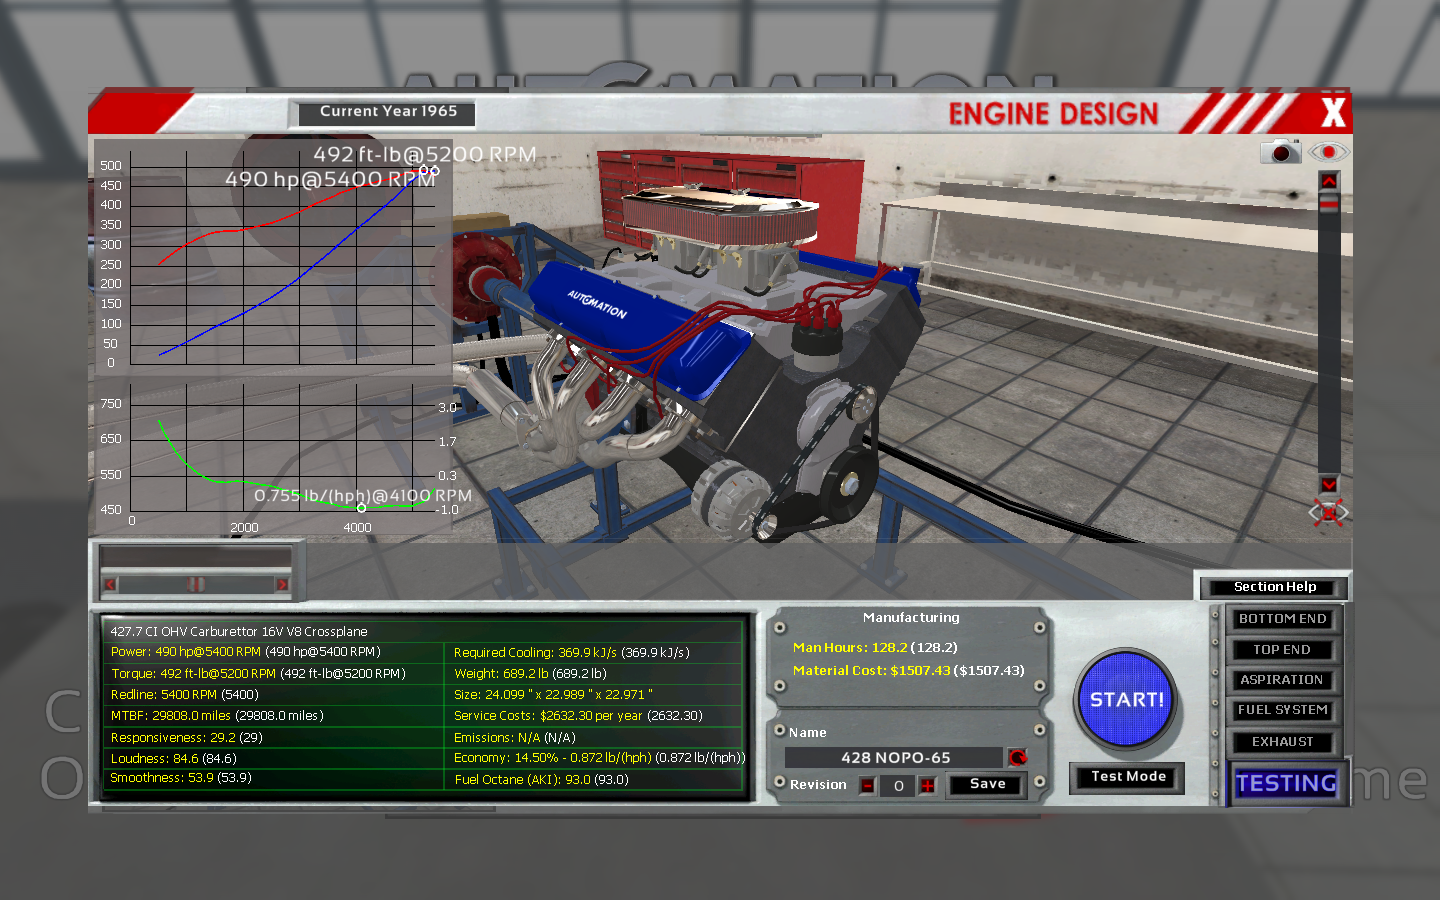This screenshot has width=1440, height=900.
Task: Click the Redline: 5400 RPM stat
Action: tap(184, 695)
